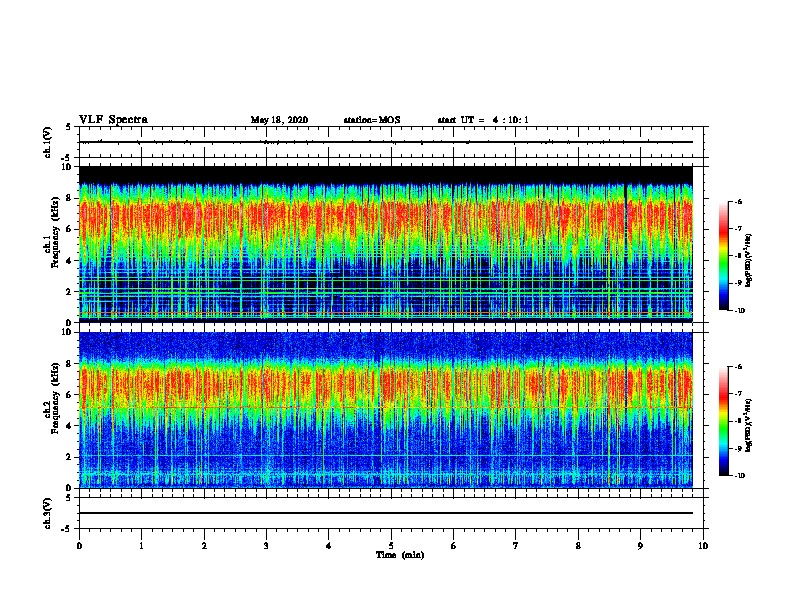This screenshot has height=612, width=792.
Task: Click the ch.2 "Frequency (kHz)" axis label
Action: click(x=55, y=398)
